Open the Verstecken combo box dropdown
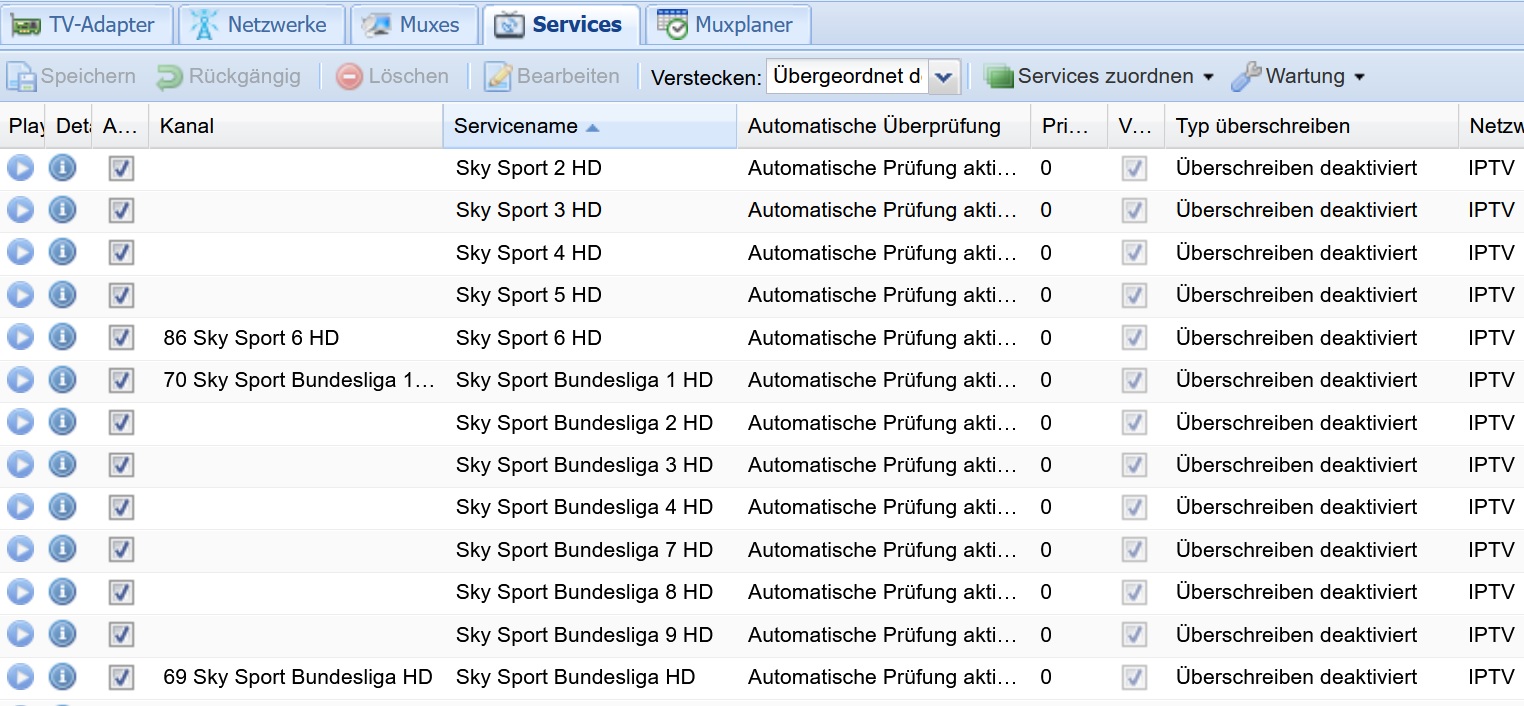Image resolution: width=1524 pixels, height=706 pixels. (x=944, y=77)
